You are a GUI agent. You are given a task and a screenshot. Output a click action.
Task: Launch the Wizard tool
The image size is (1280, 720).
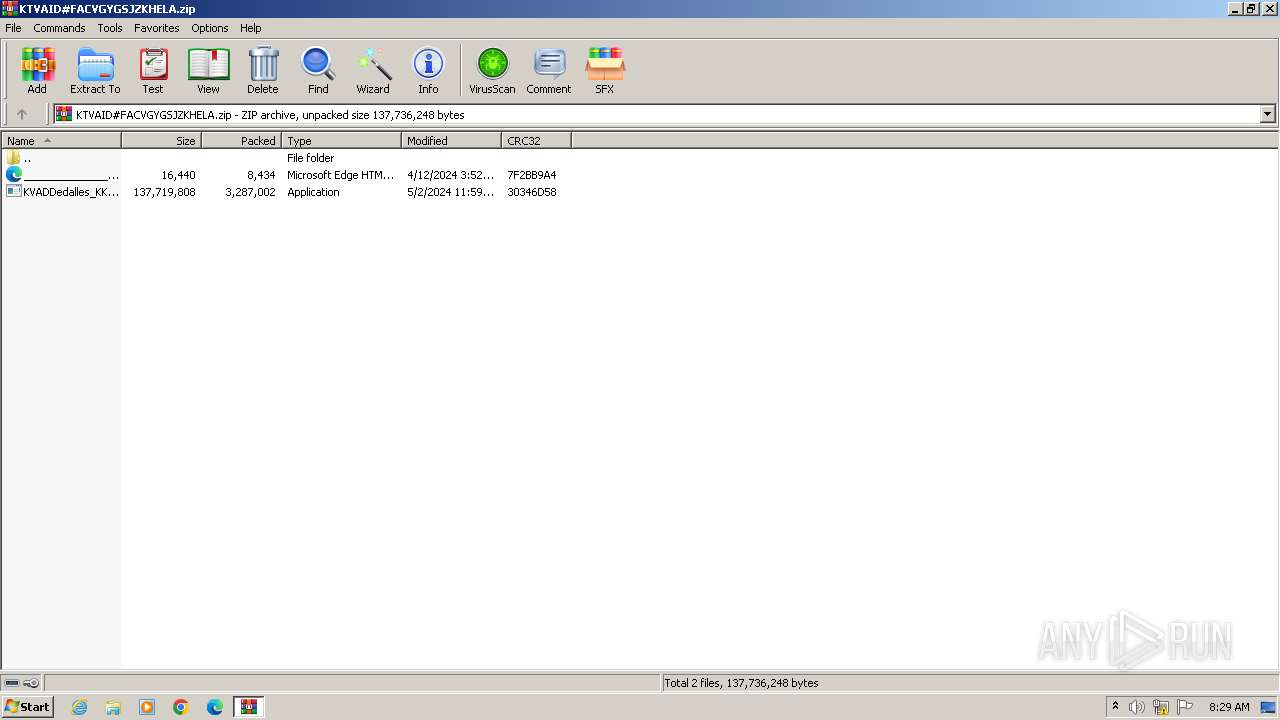point(373,70)
